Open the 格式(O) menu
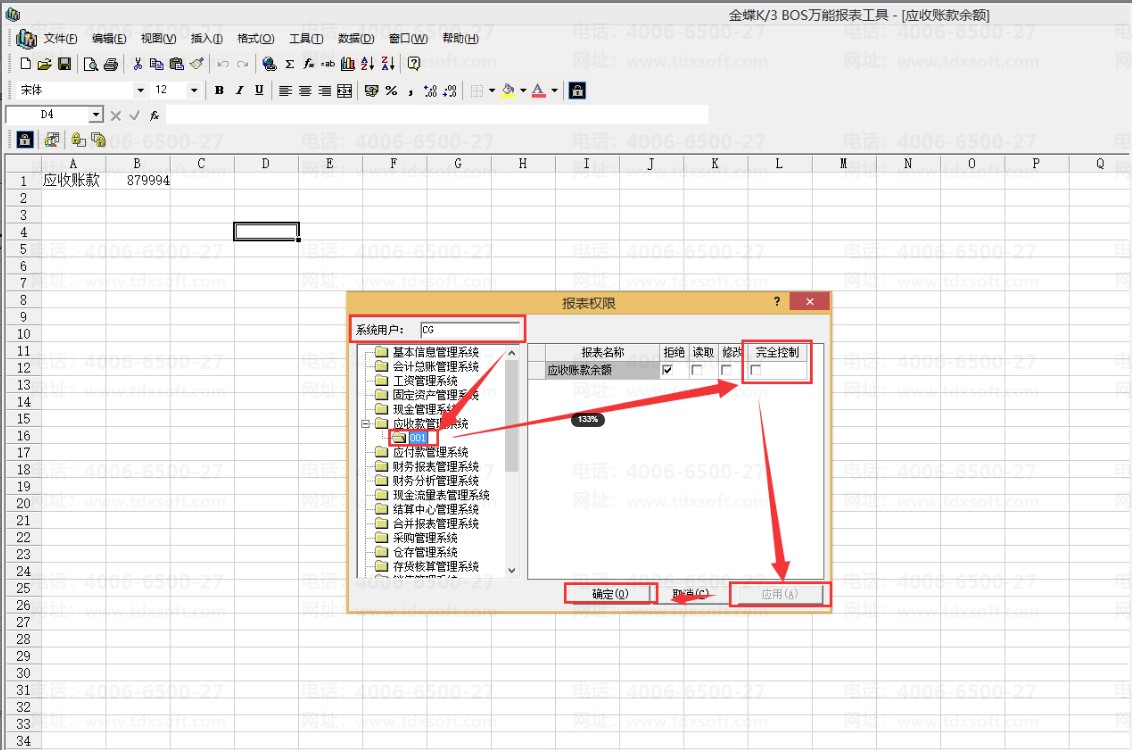This screenshot has width=1132, height=750. click(x=256, y=38)
